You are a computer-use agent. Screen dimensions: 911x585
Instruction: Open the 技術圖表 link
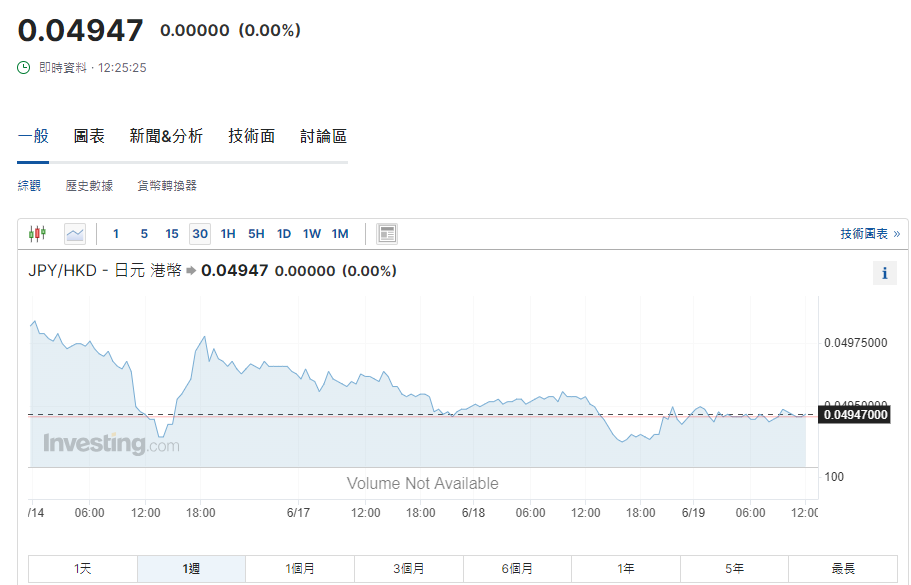(869, 234)
